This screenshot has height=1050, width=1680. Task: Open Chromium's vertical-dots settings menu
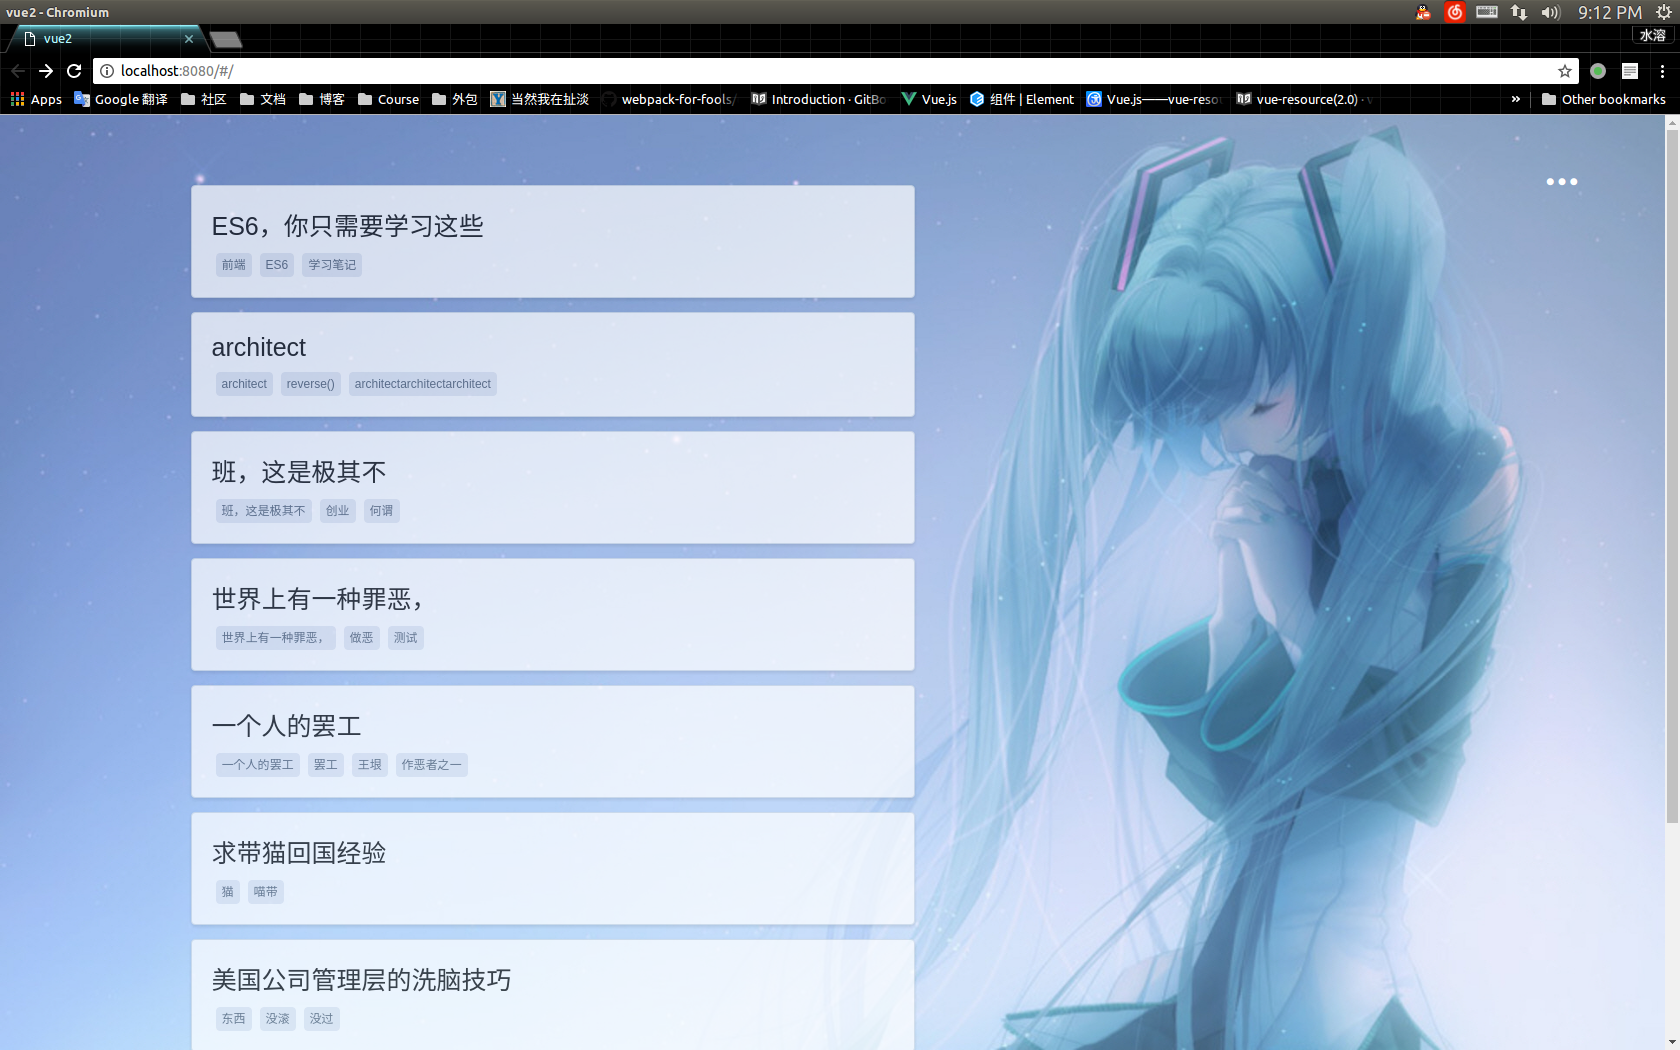(x=1662, y=71)
